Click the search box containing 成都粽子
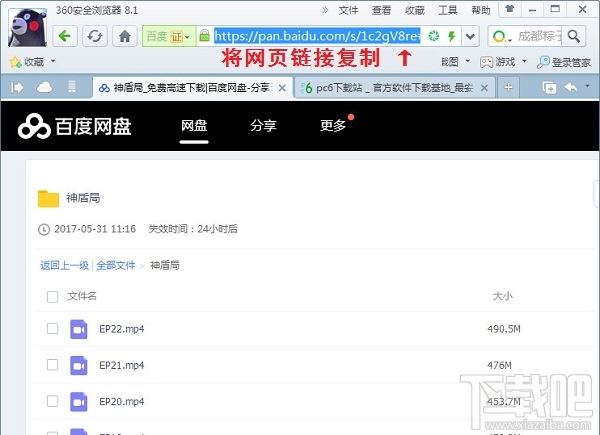The image size is (600, 435). pos(539,36)
